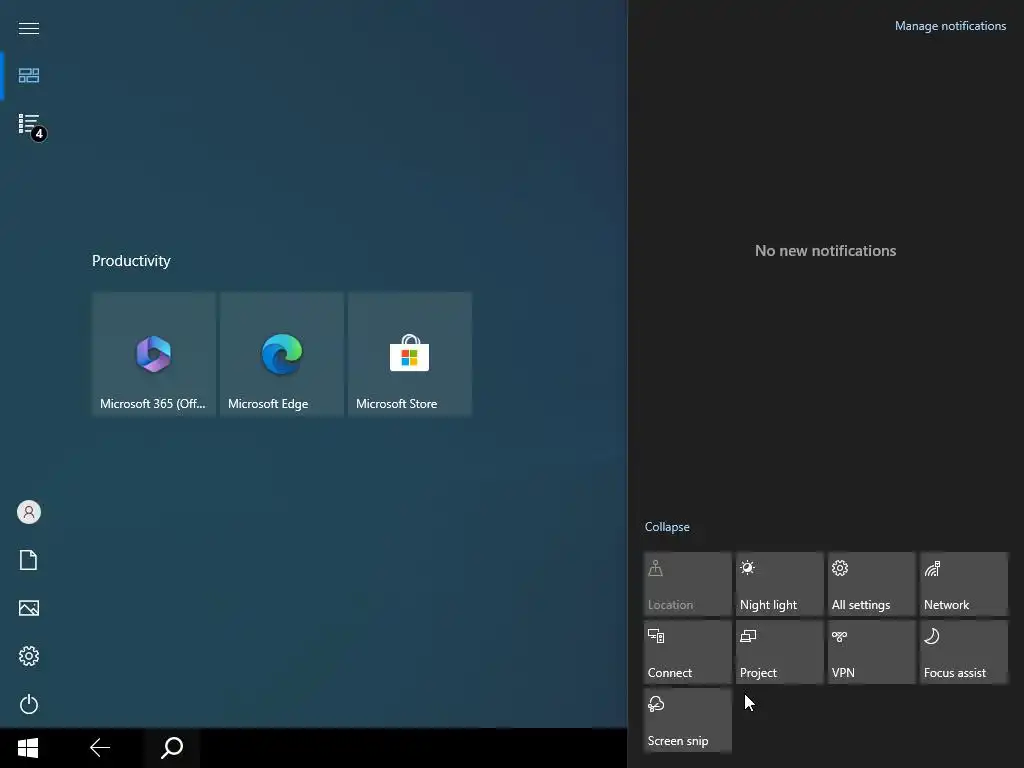Open All settings quick action
1024x768 pixels.
pyautogui.click(x=871, y=584)
